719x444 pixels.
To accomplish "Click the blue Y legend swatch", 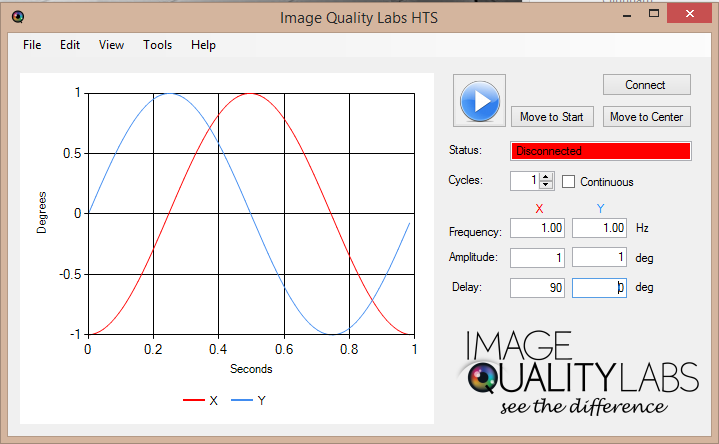I will 242,401.
